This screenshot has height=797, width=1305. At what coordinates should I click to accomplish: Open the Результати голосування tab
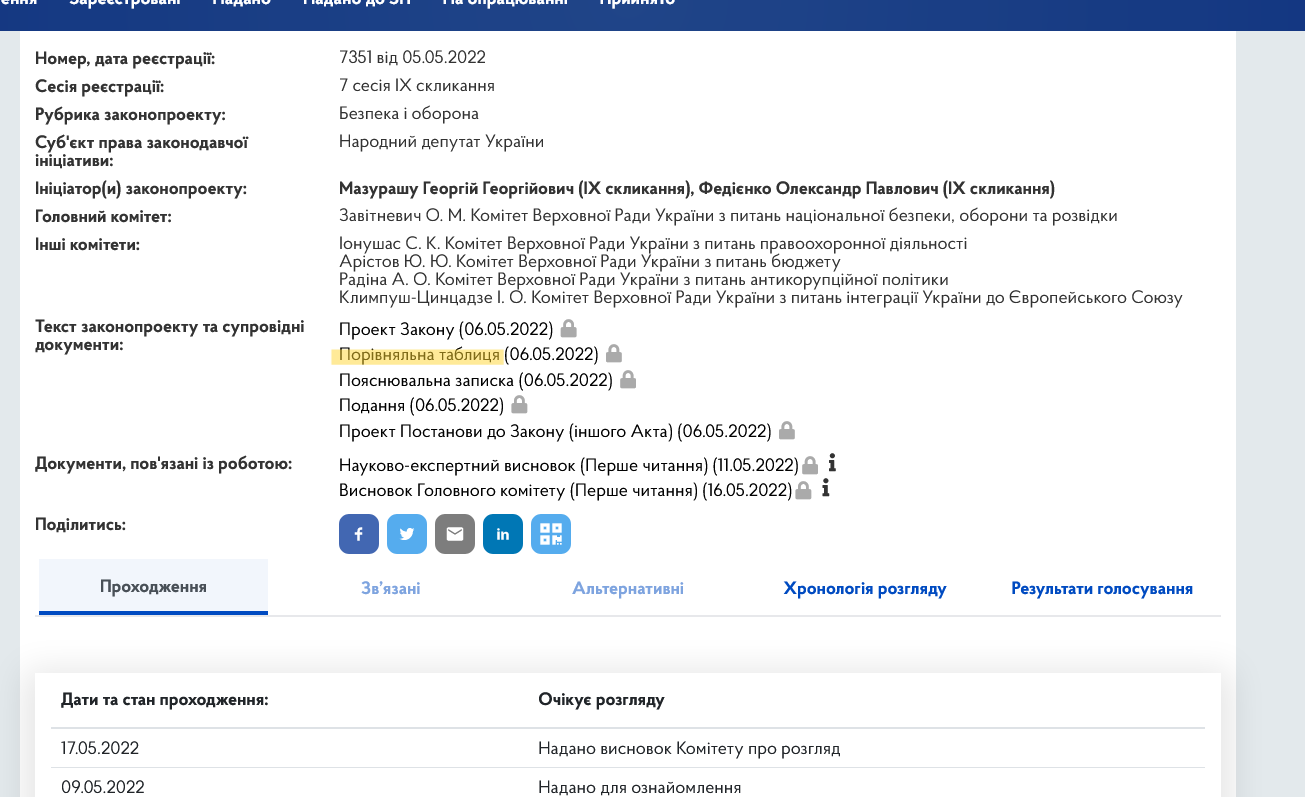(x=1102, y=588)
